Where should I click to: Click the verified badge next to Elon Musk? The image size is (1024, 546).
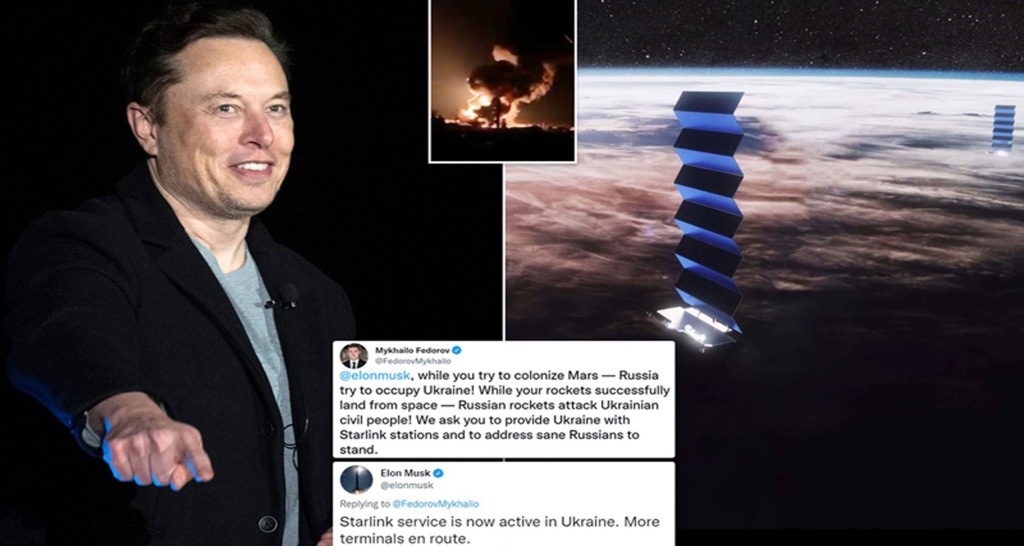tap(439, 473)
